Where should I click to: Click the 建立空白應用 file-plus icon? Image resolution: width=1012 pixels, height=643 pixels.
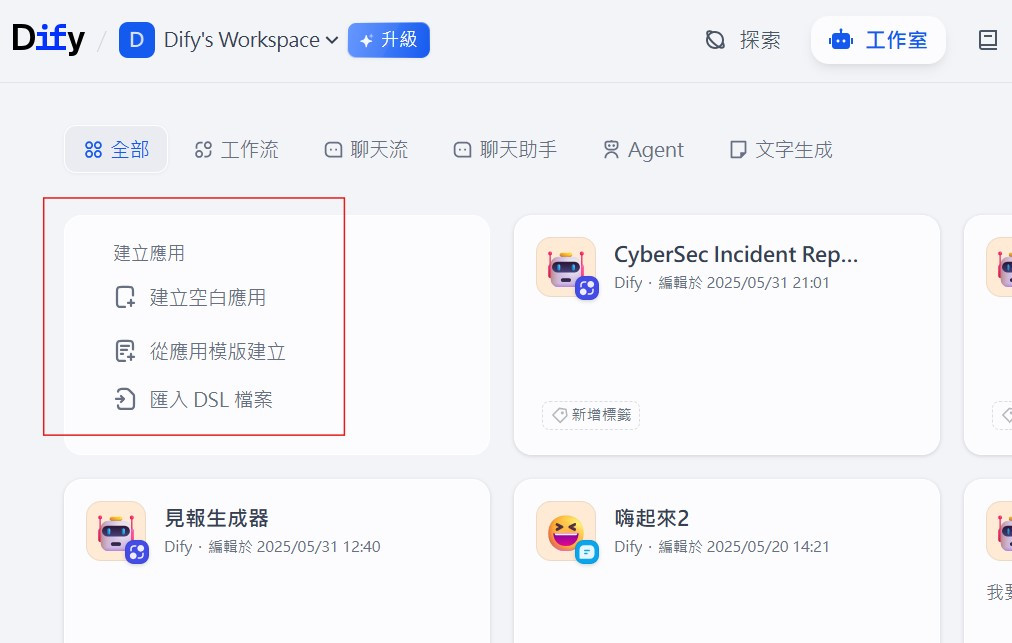[x=125, y=298]
